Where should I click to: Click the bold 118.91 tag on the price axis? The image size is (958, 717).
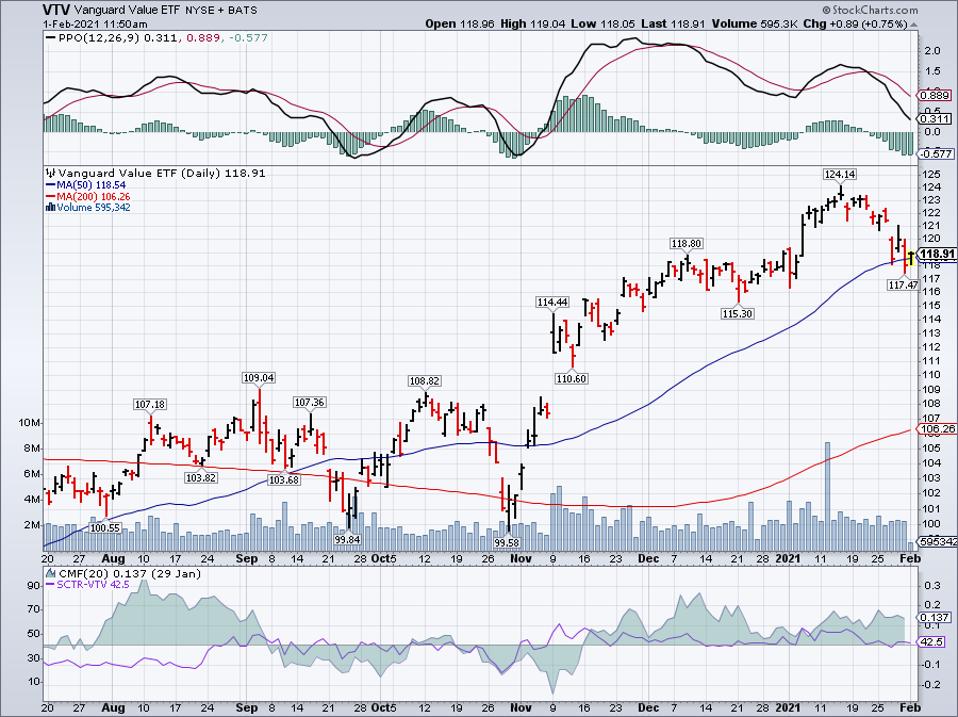tap(937, 254)
